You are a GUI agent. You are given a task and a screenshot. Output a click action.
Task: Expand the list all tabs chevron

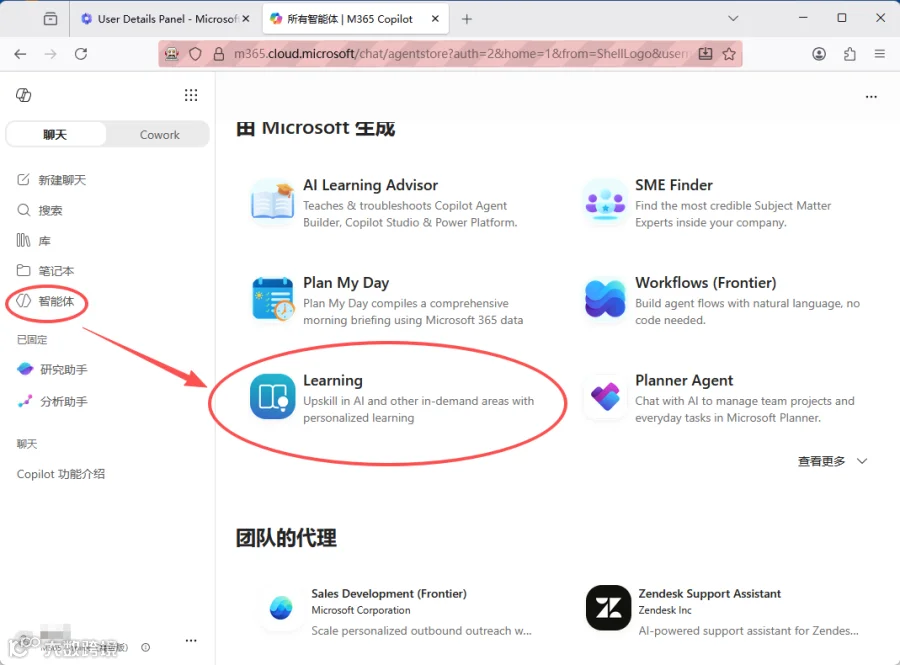tap(733, 19)
